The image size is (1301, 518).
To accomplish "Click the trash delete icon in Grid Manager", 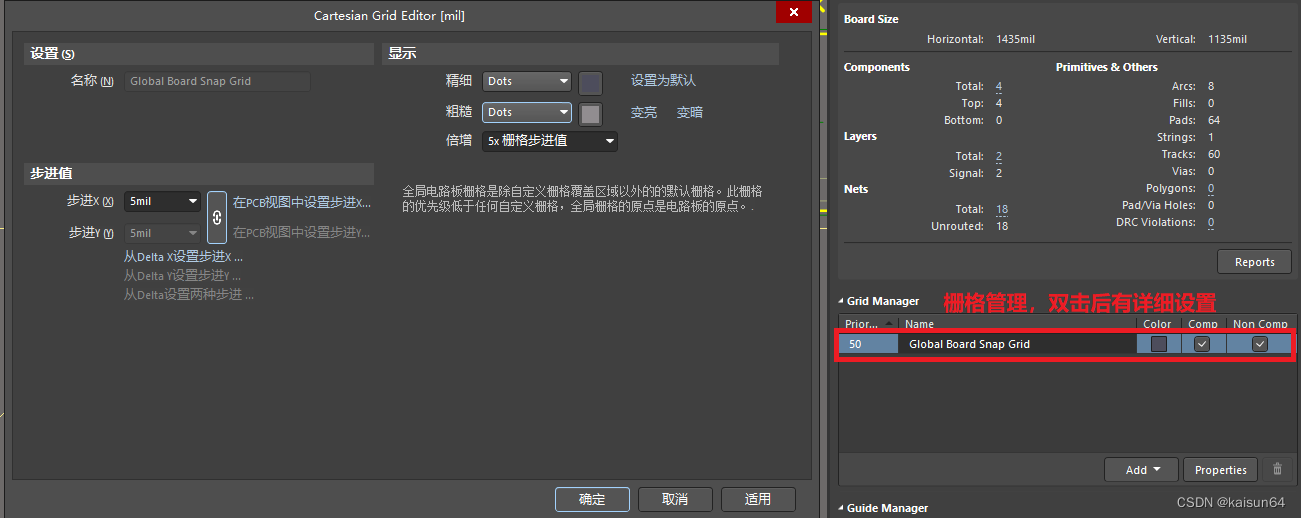I will click(x=1277, y=469).
